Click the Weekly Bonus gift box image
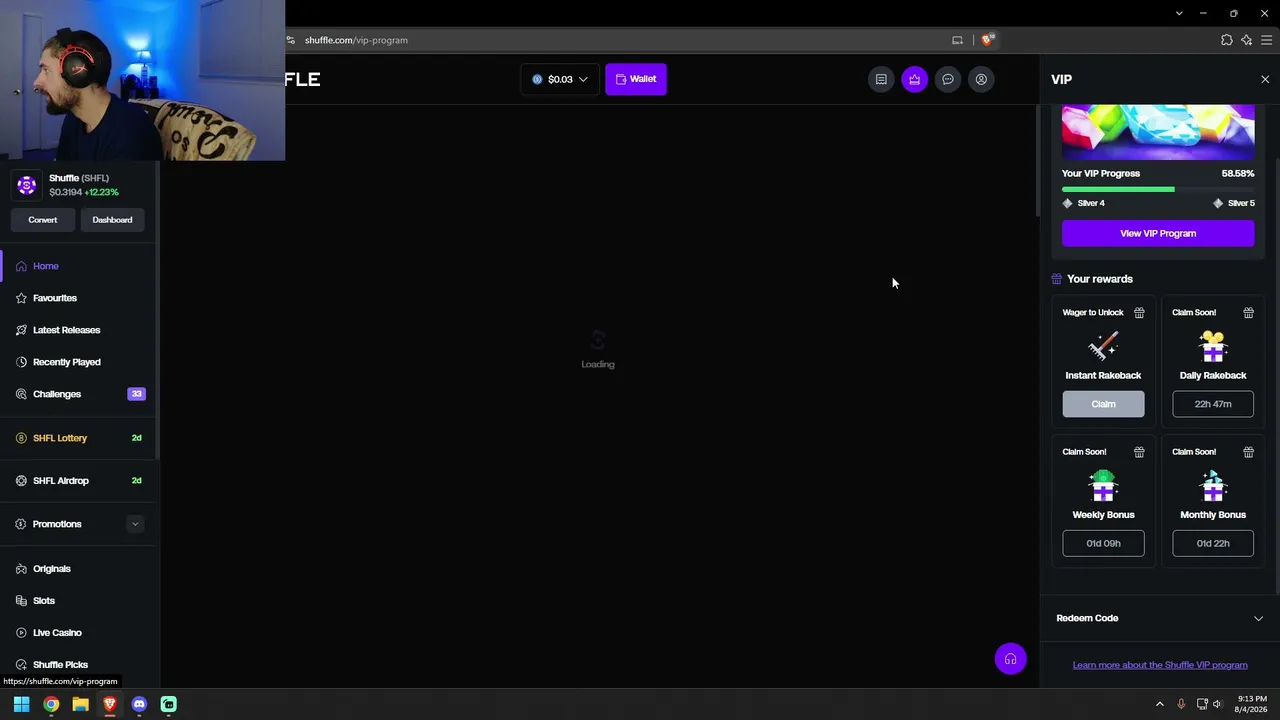Image resolution: width=1280 pixels, height=720 pixels. click(x=1103, y=485)
